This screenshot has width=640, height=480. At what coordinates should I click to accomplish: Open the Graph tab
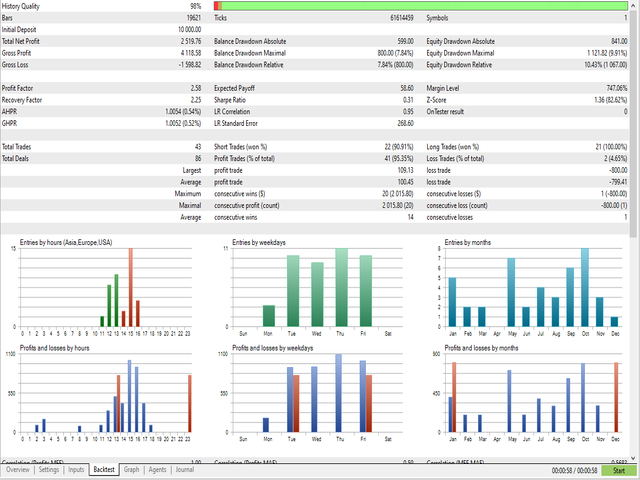132,469
